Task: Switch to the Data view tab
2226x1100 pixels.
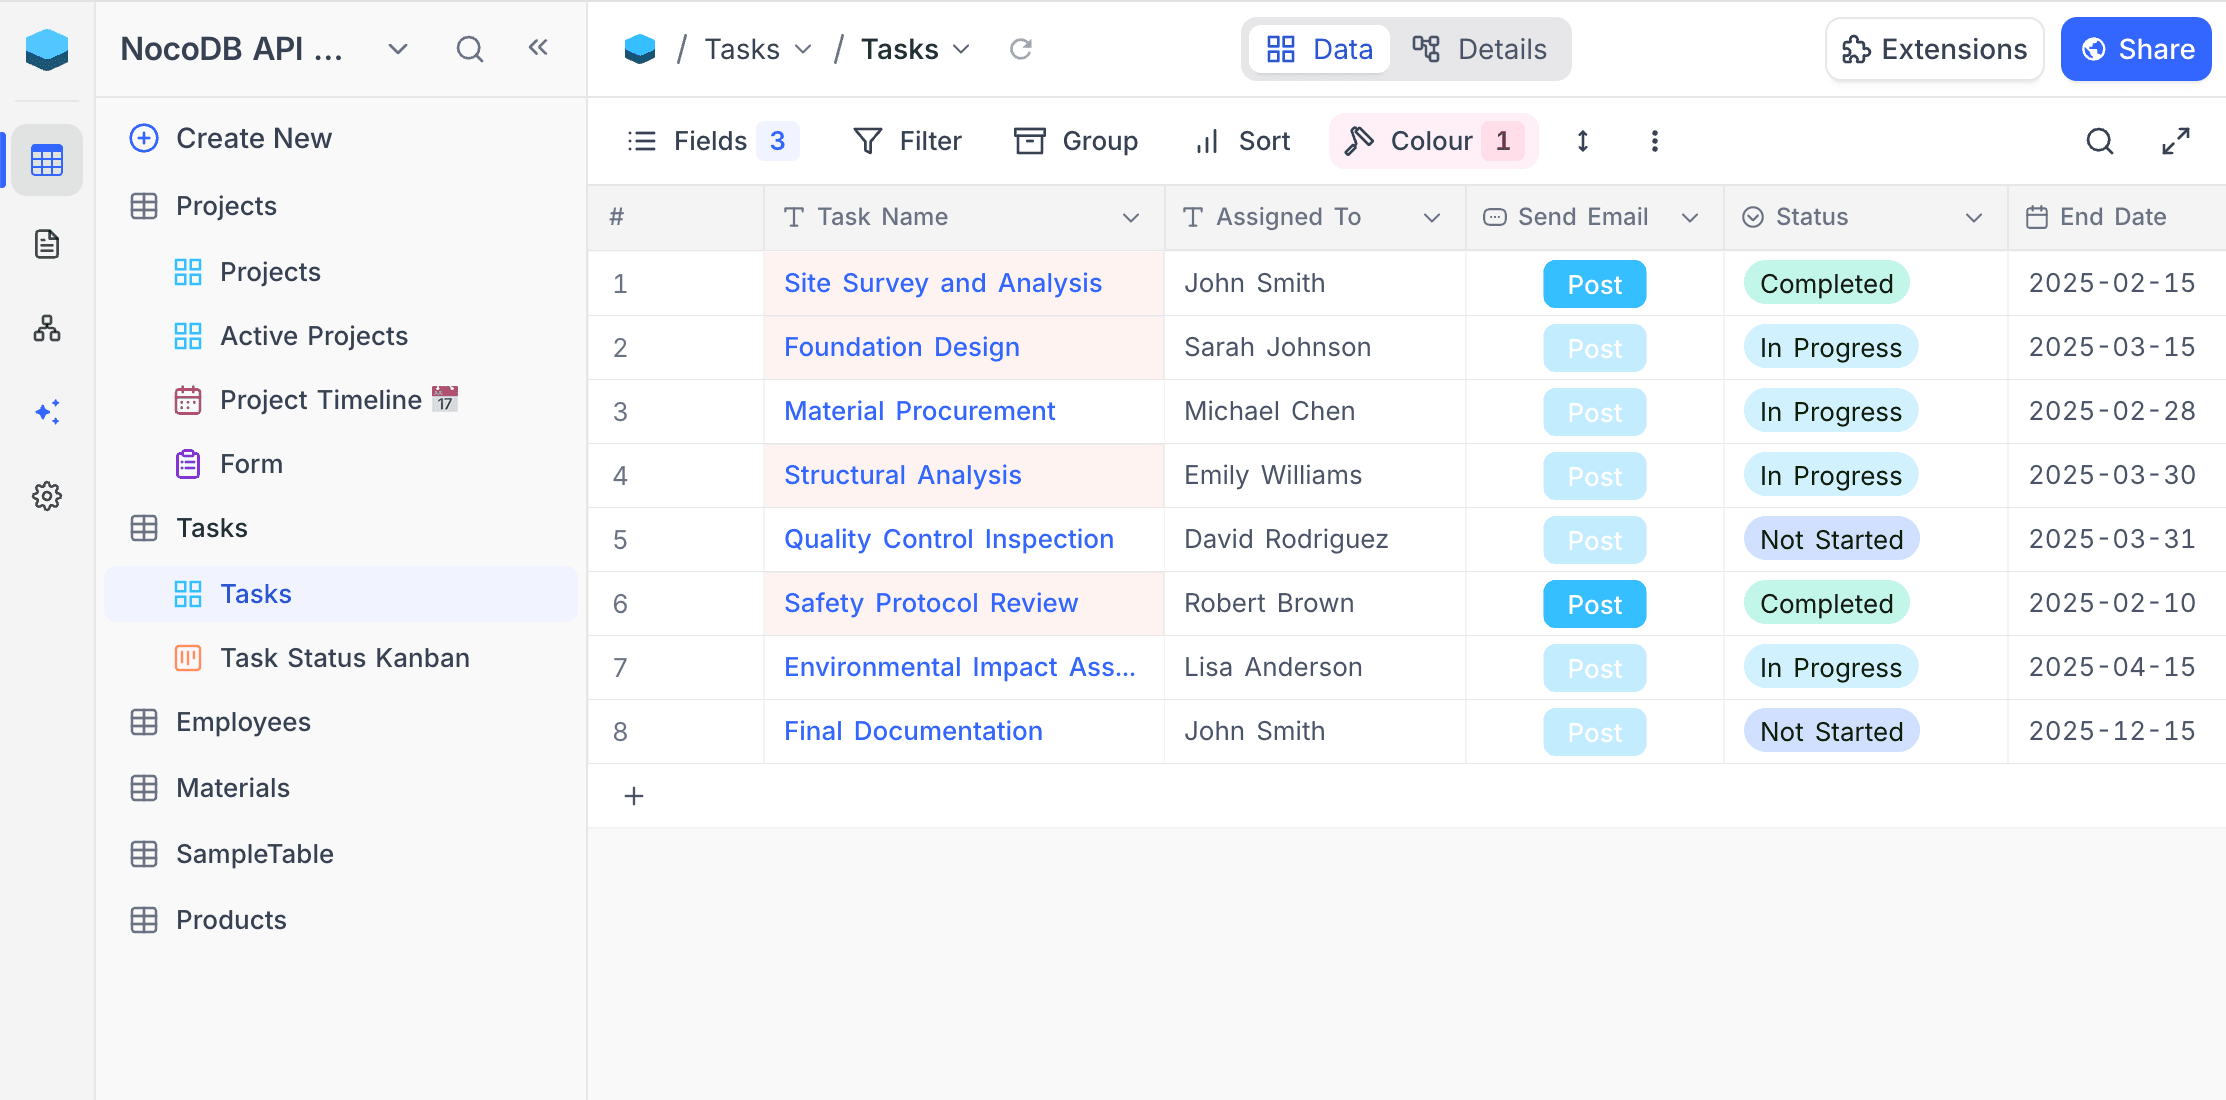Action: pos(1320,49)
